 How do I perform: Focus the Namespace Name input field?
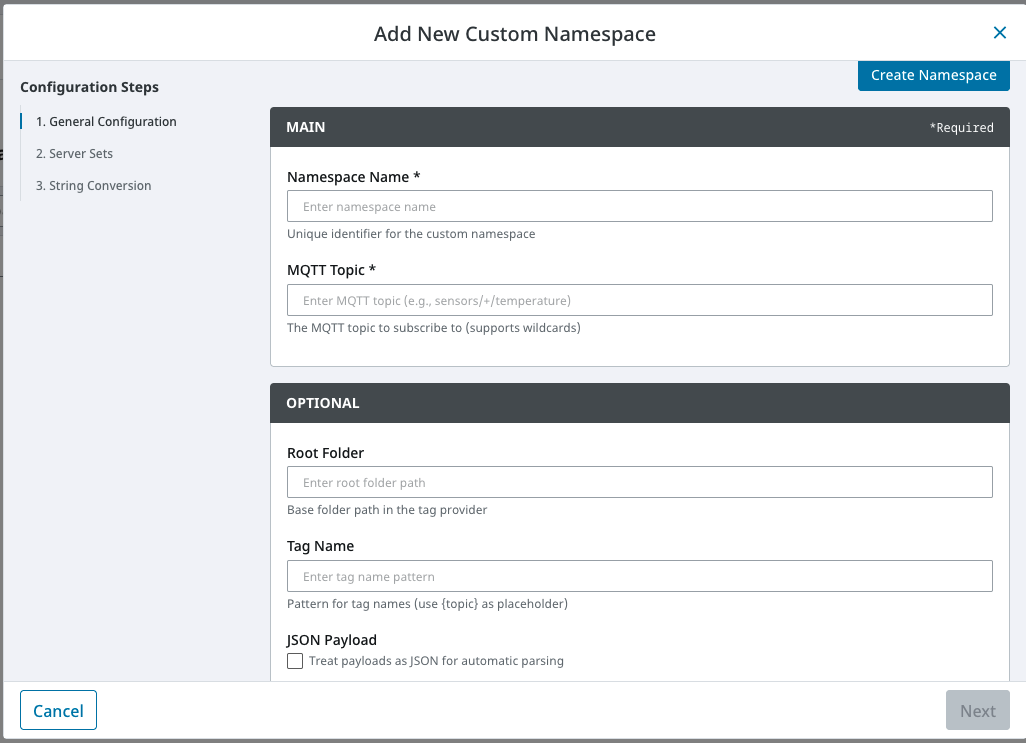point(639,206)
